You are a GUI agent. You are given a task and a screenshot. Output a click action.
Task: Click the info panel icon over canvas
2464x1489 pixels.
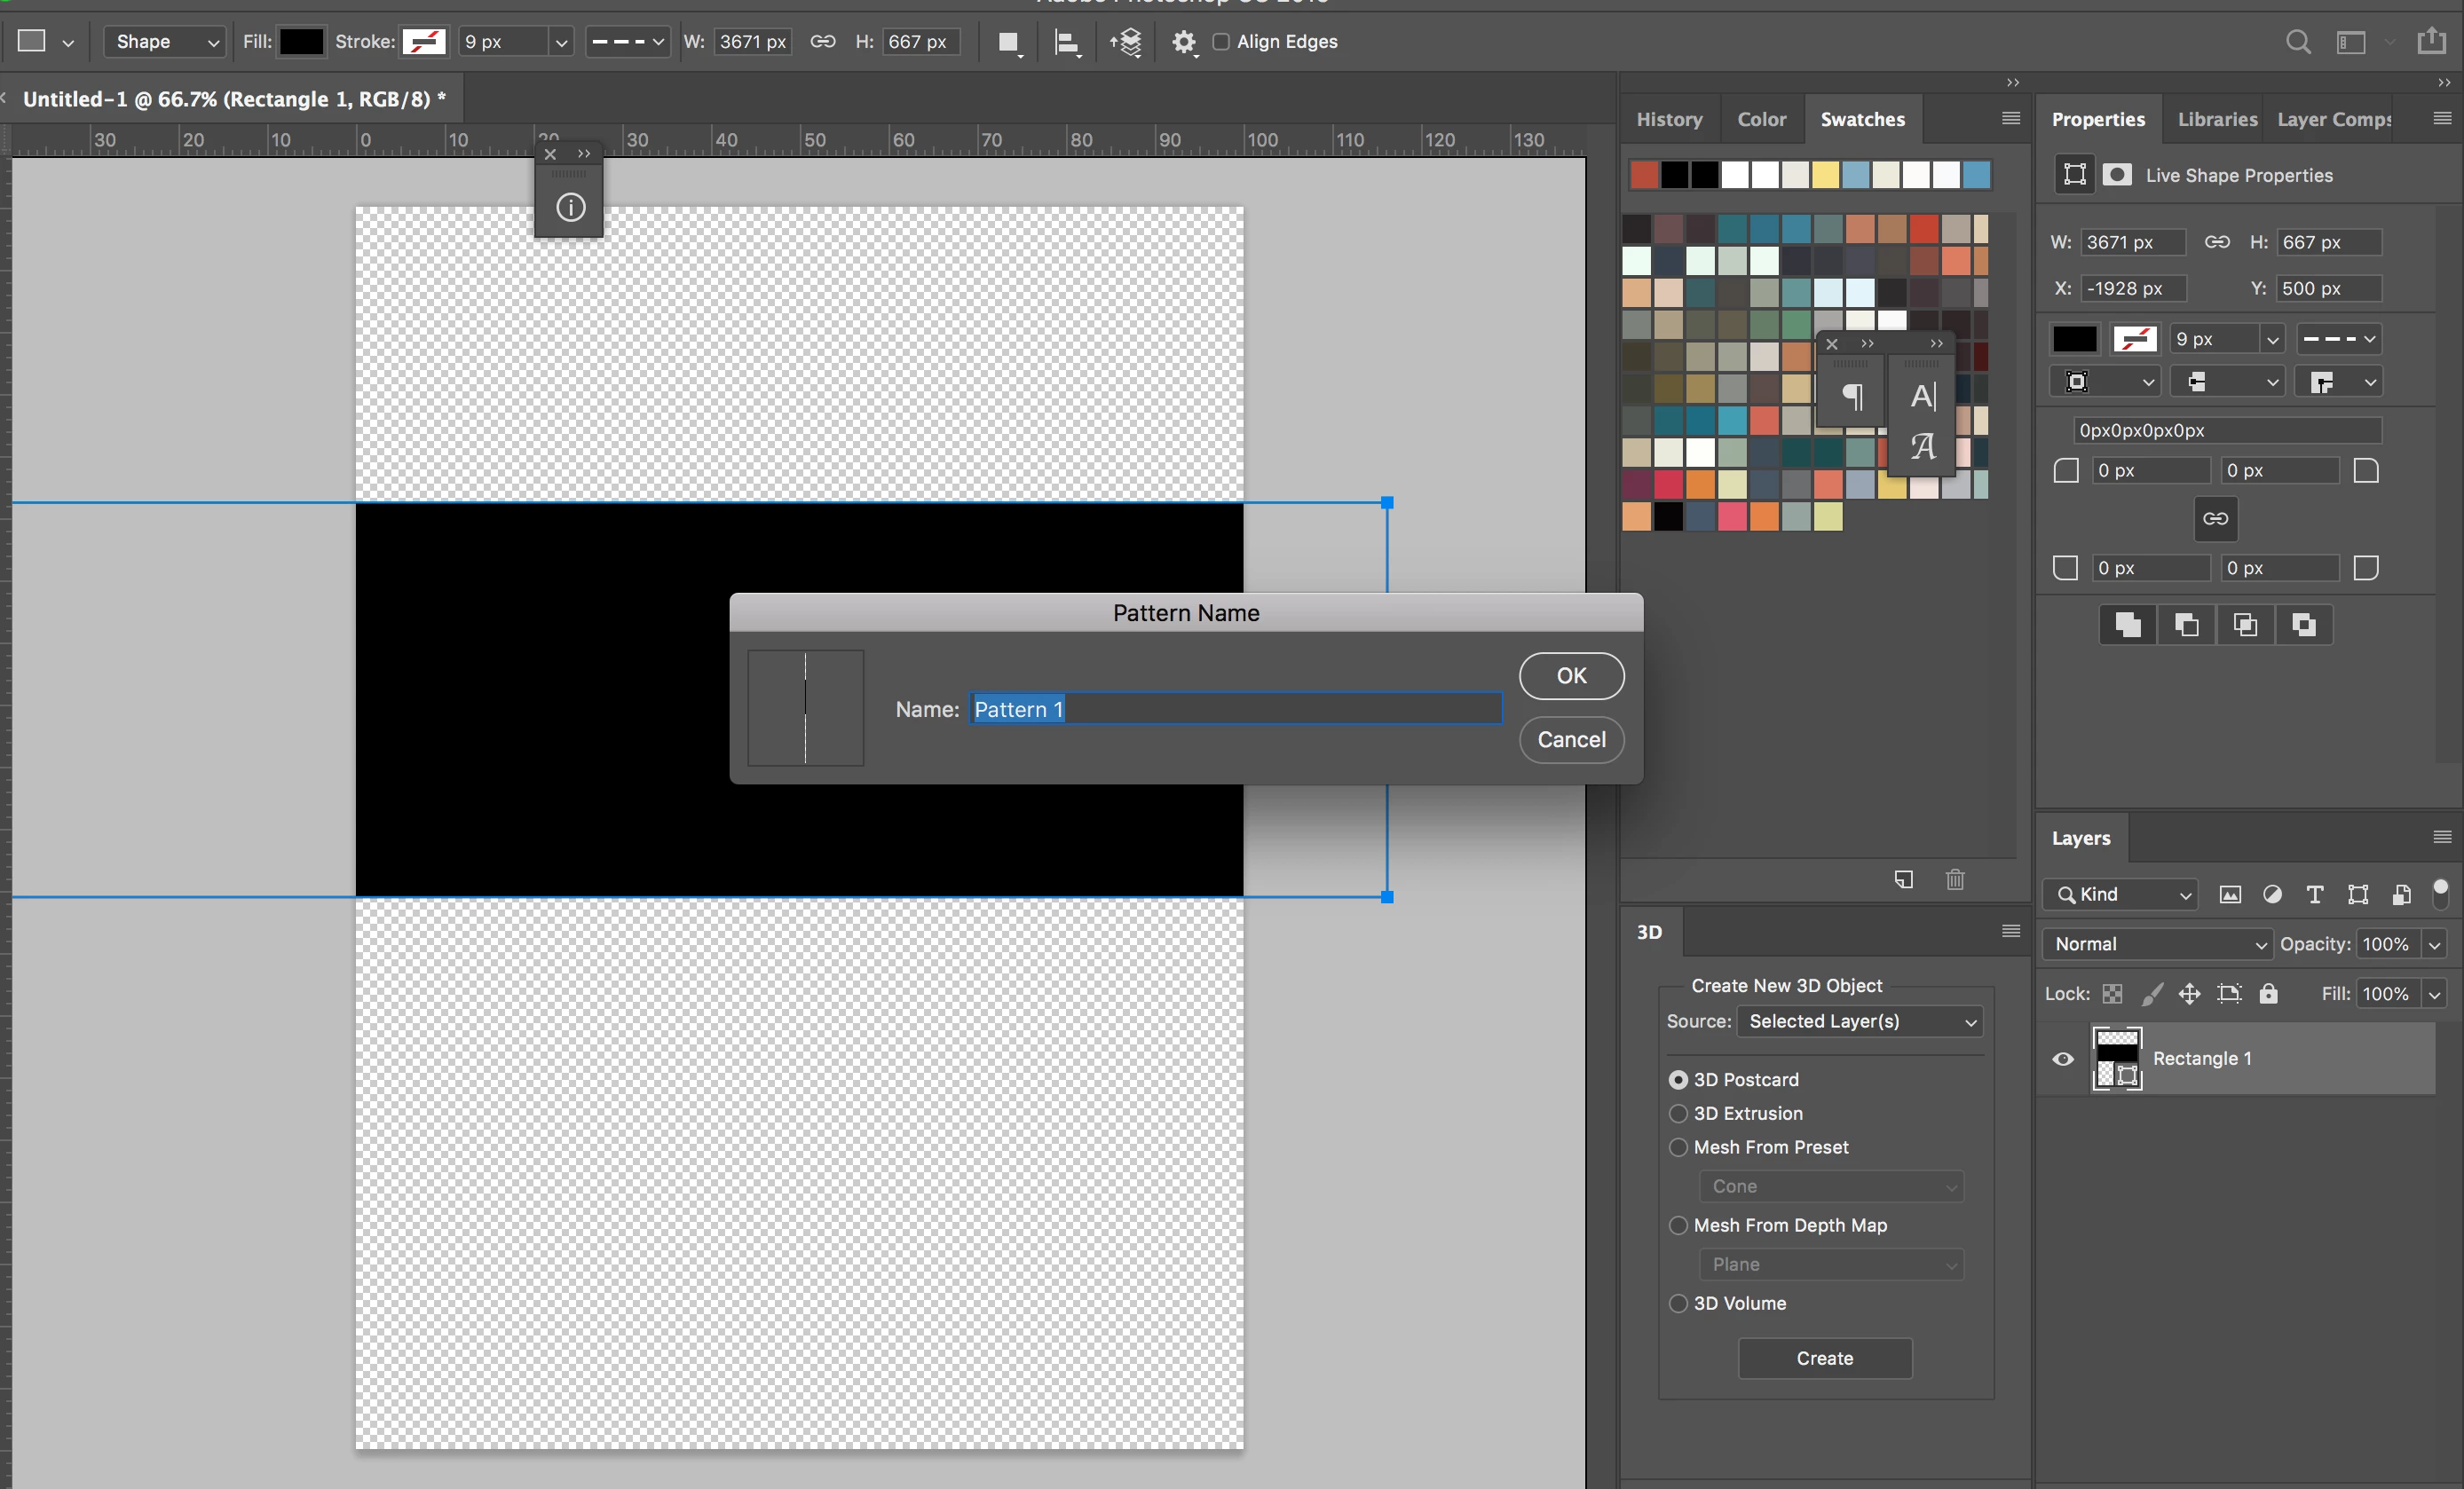click(570, 208)
